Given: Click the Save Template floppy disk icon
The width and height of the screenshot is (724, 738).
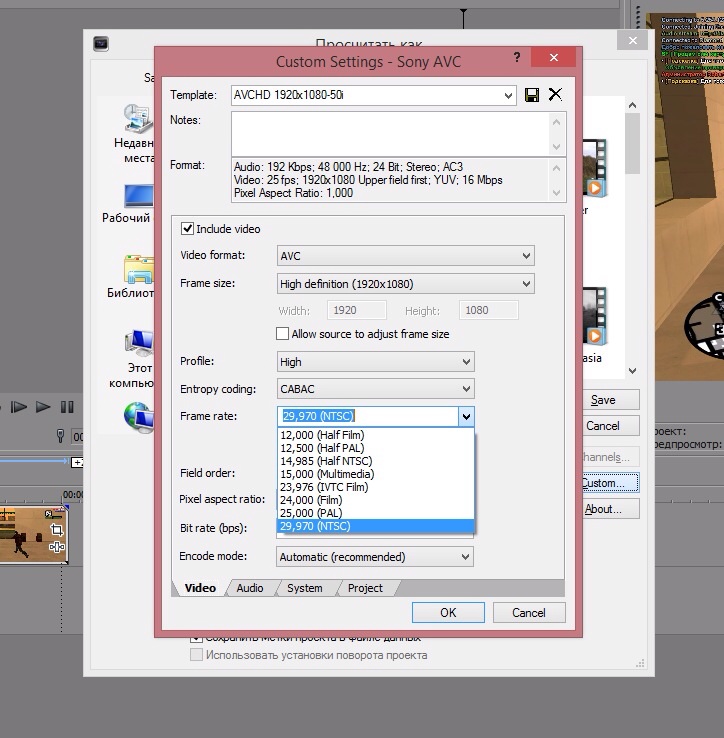Looking at the screenshot, I should click(x=532, y=95).
